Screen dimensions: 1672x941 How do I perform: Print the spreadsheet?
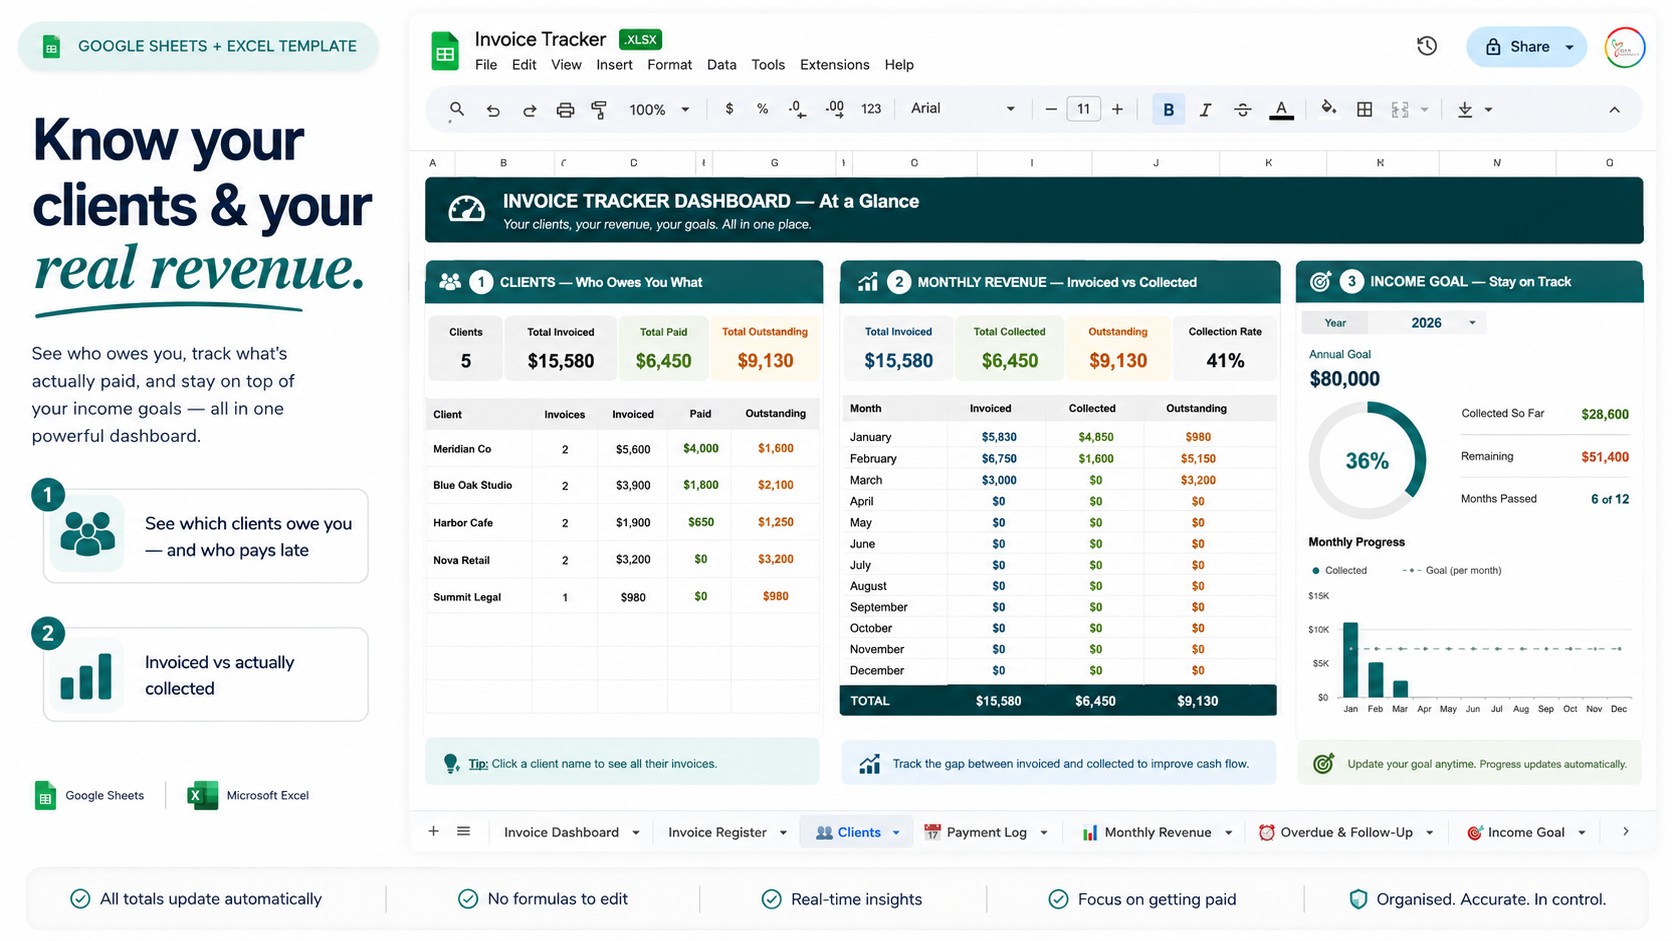[x=565, y=110]
